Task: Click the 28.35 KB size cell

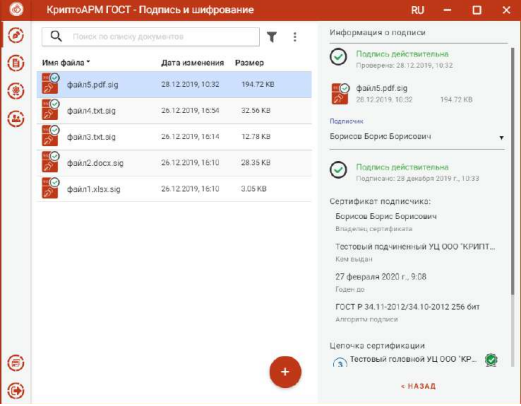Action: [256, 163]
